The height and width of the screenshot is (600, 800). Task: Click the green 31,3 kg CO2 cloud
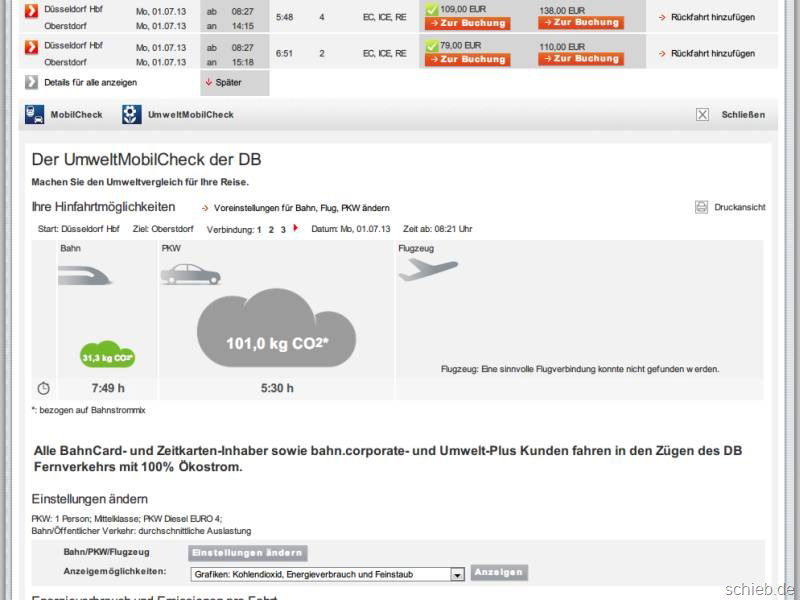pyautogui.click(x=108, y=355)
